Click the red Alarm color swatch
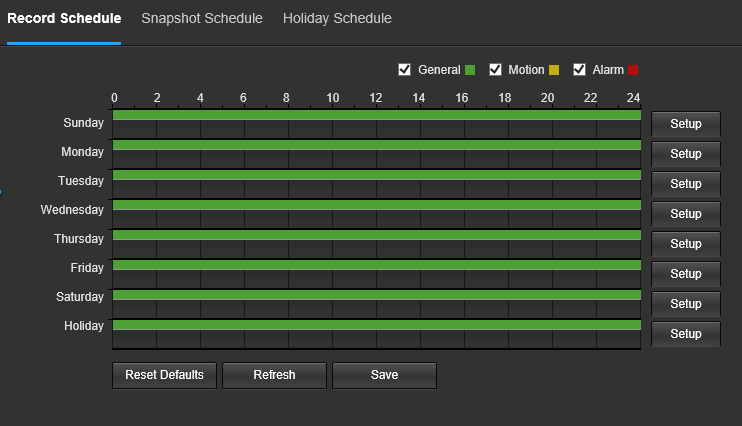The image size is (742, 426). click(633, 70)
